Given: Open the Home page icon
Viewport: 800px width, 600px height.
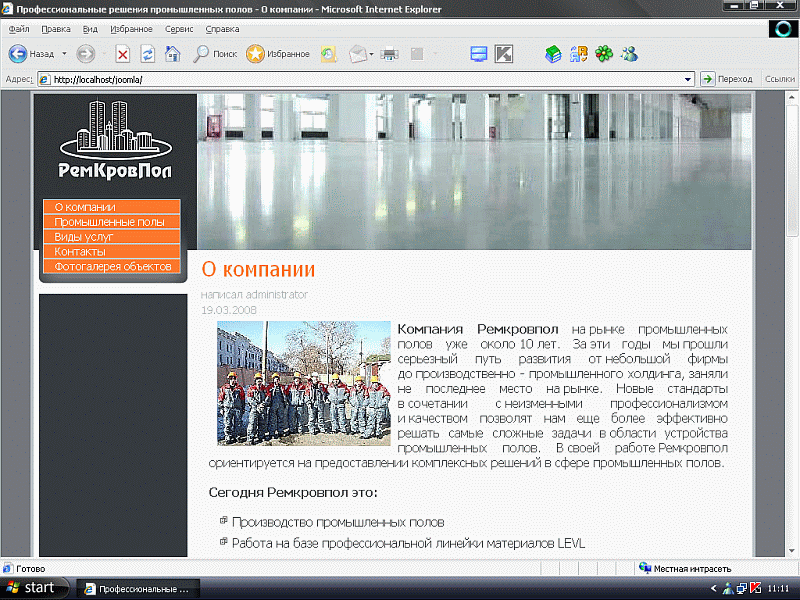Looking at the screenshot, I should 172,55.
